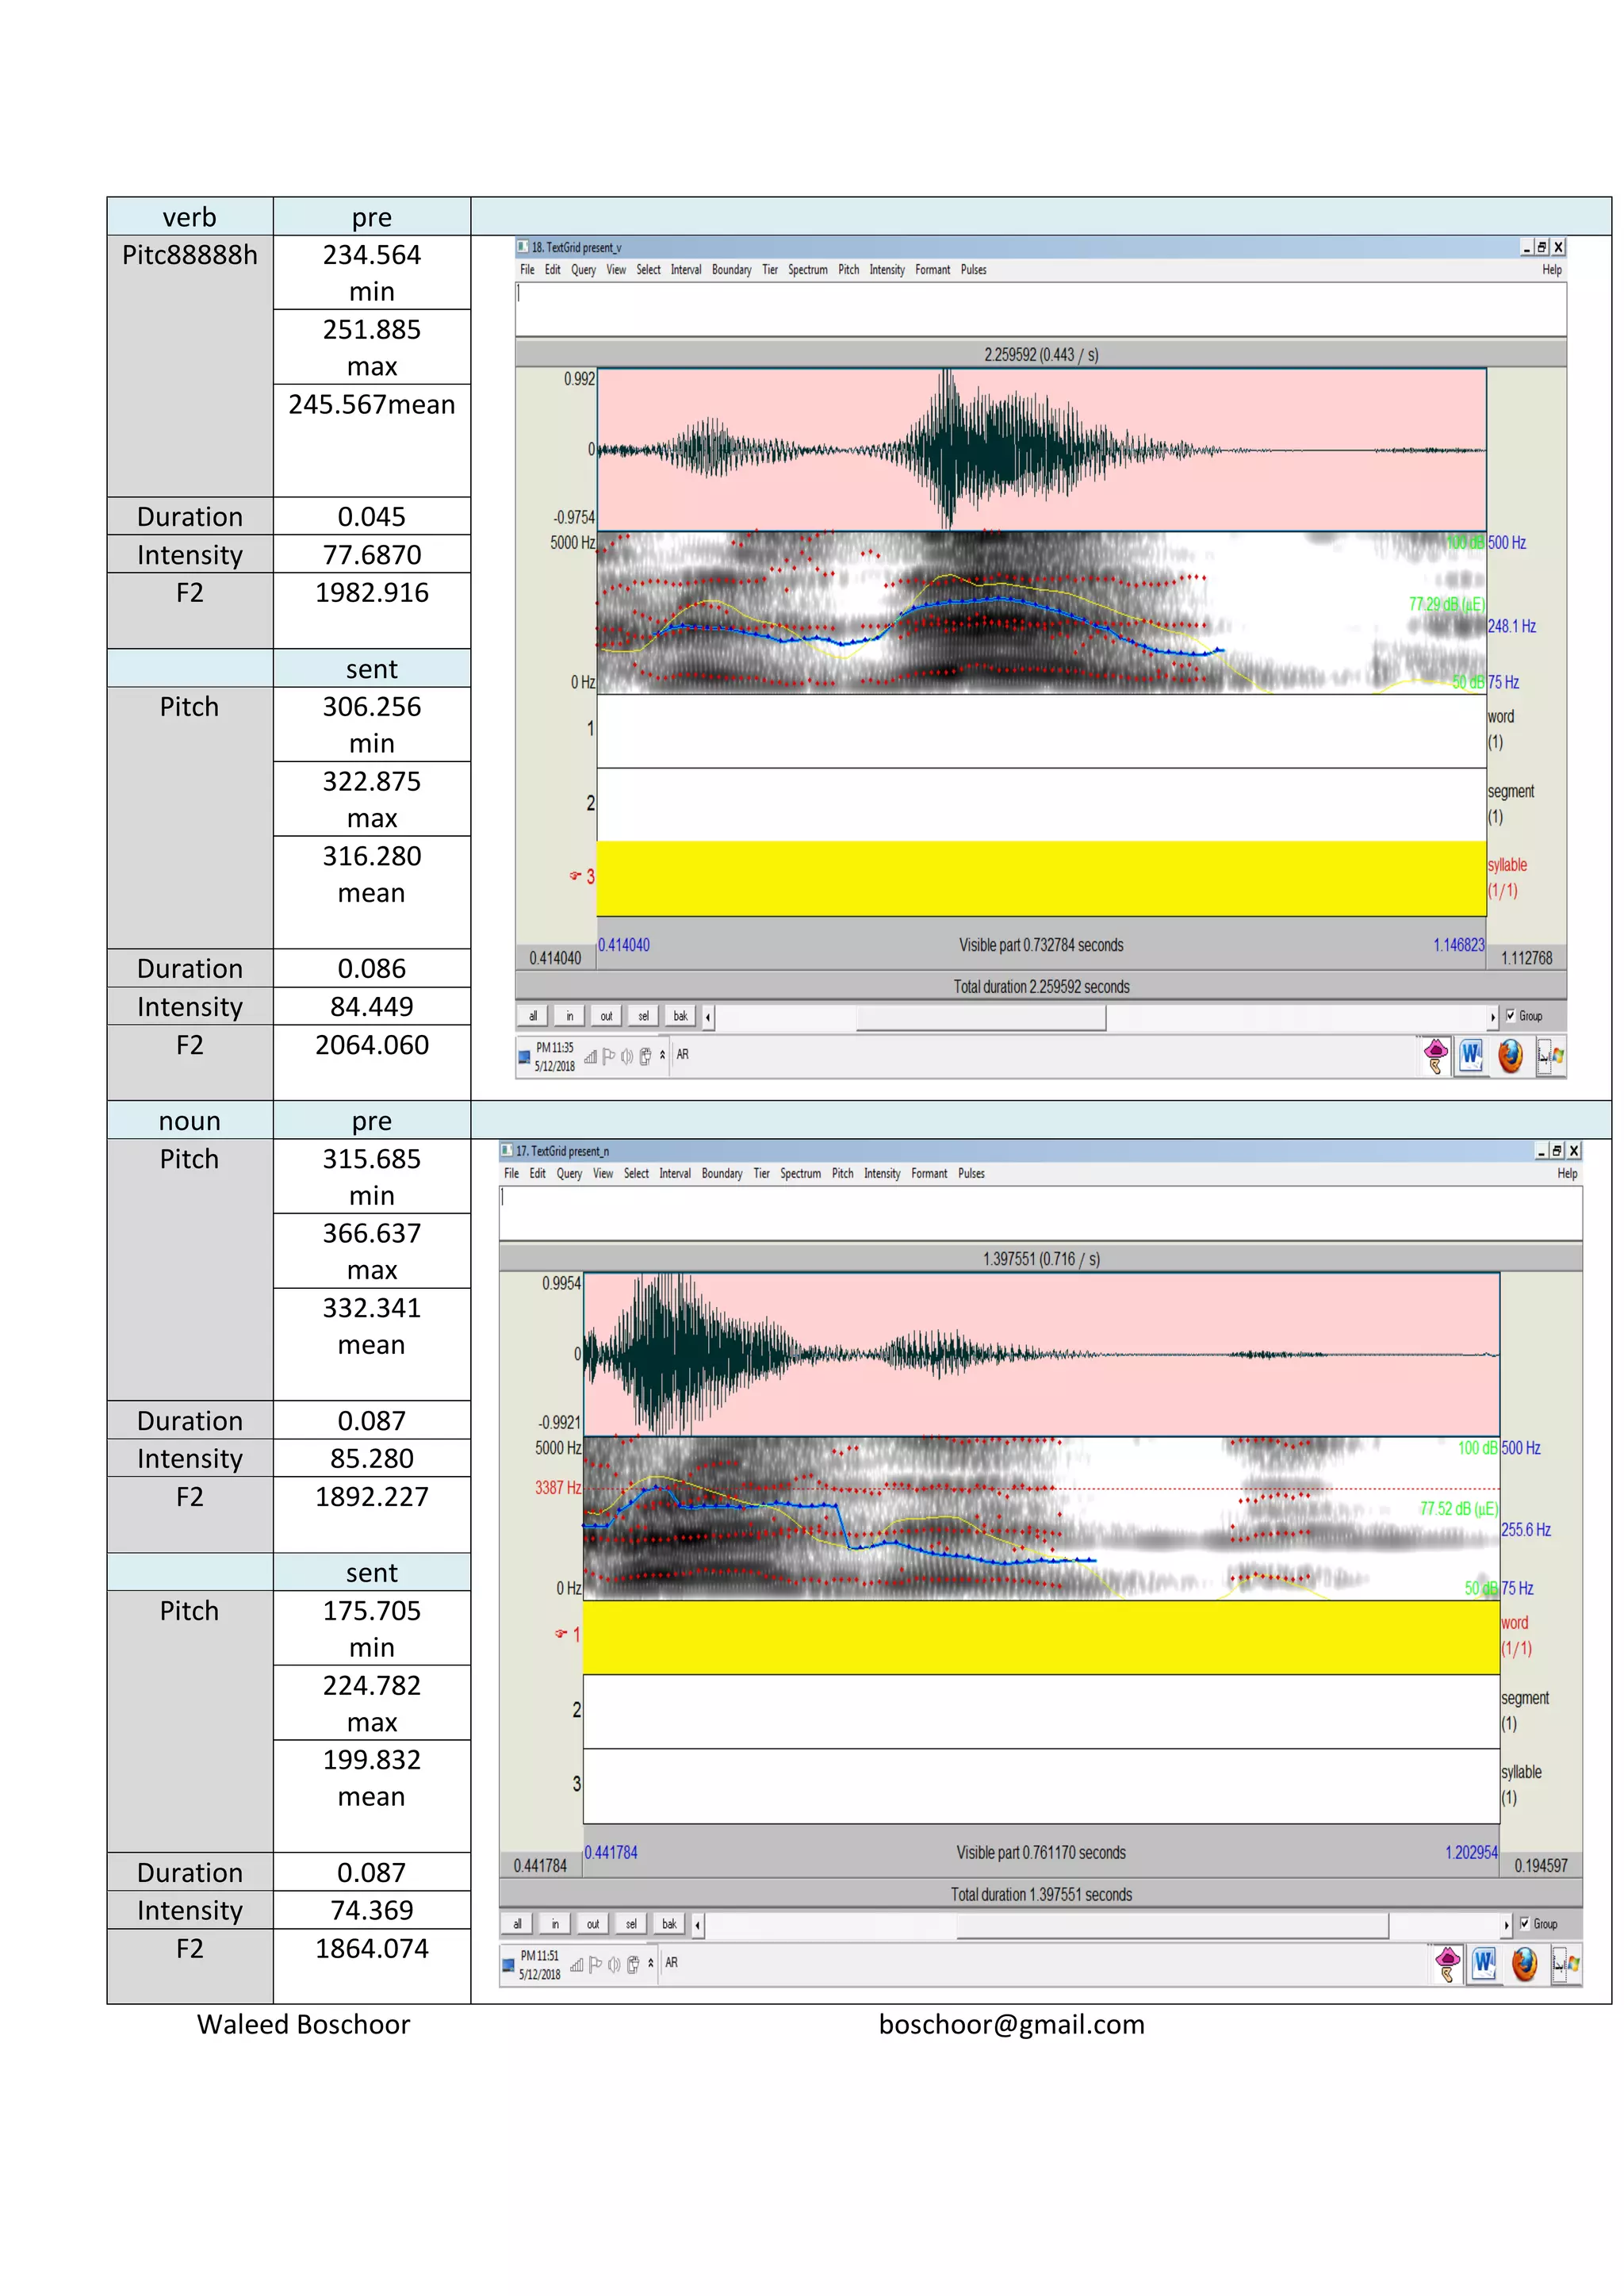
Task: Select yellow syllable tier 3 in present_v window
Action: point(1041,878)
